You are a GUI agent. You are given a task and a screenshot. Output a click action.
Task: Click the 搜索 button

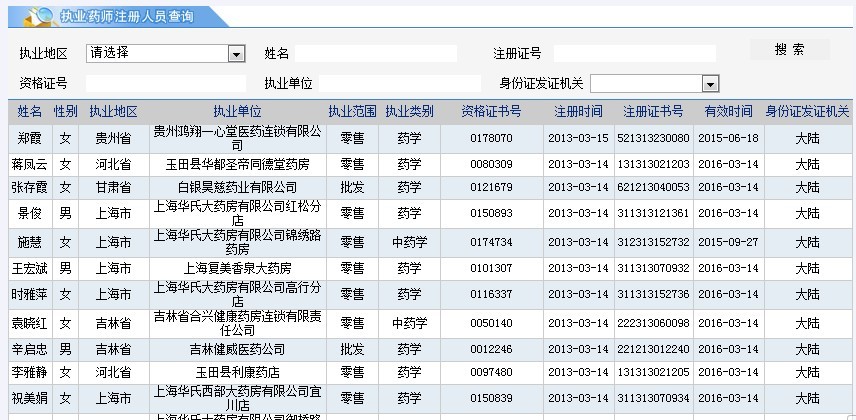(789, 50)
